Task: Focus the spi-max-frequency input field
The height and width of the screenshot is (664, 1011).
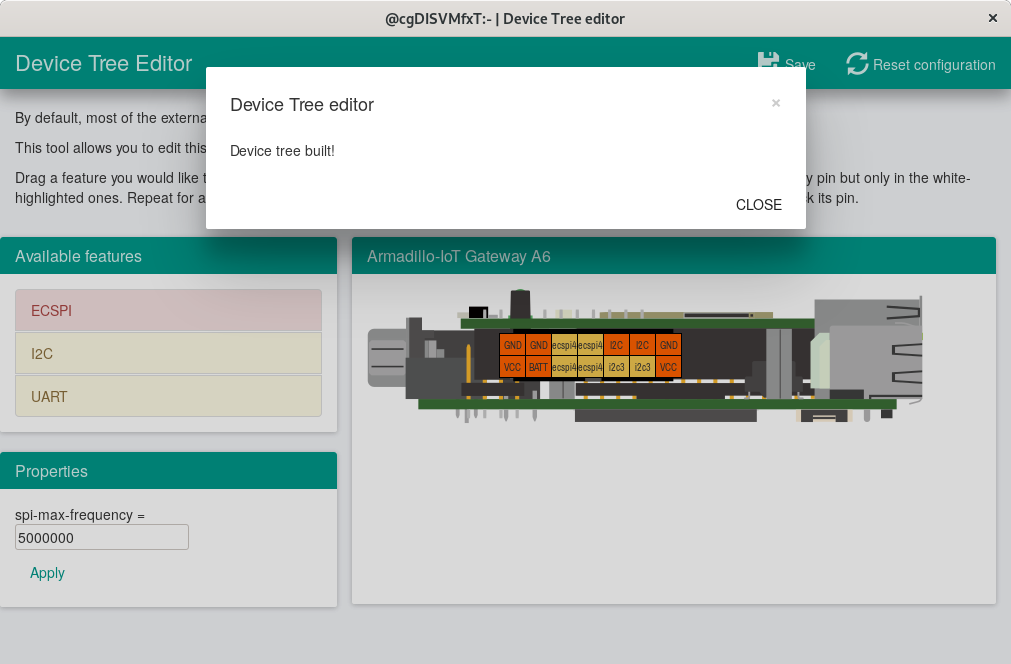Action: point(102,537)
